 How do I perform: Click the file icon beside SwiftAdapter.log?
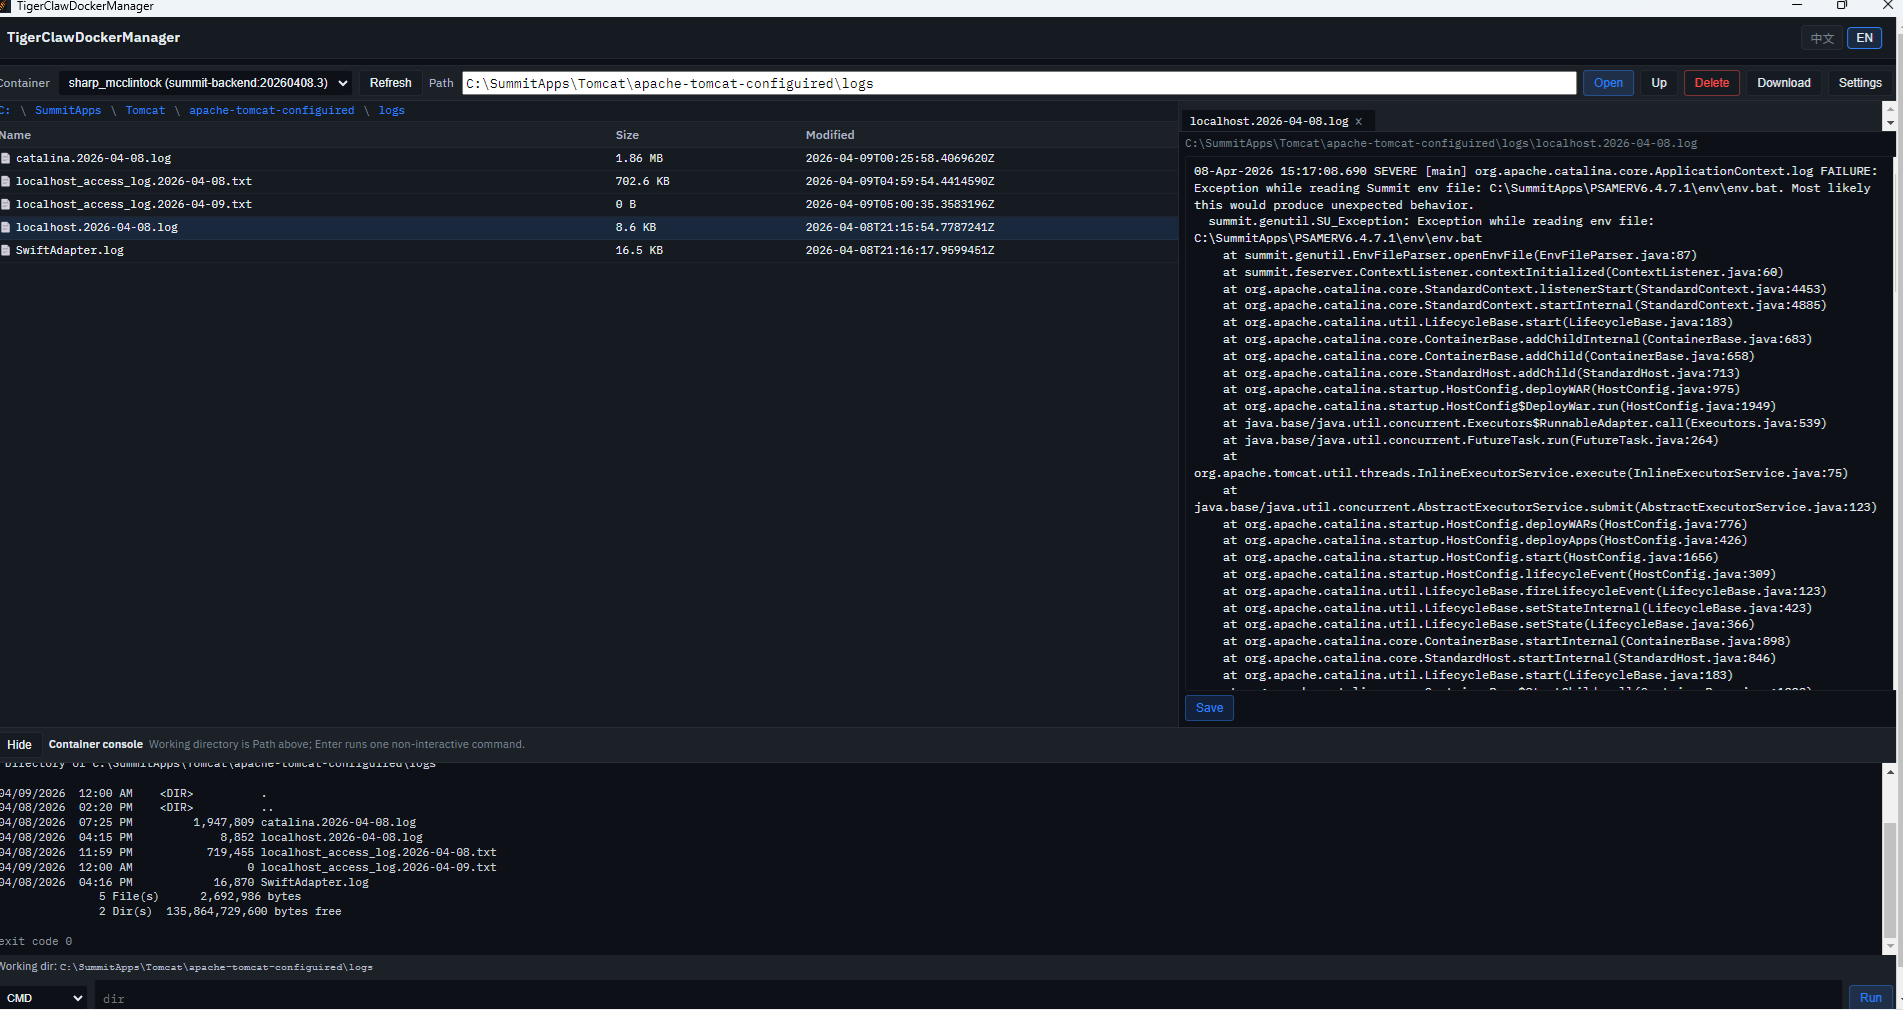click(x=6, y=250)
